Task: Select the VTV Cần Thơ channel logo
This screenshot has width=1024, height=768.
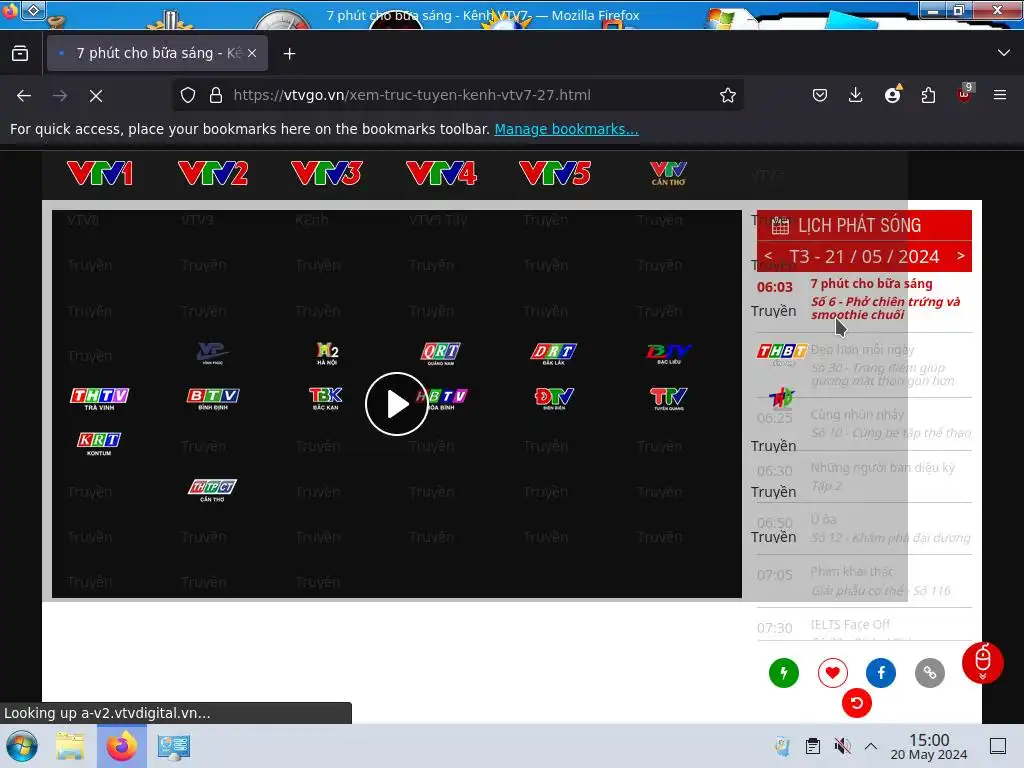Action: [x=668, y=174]
